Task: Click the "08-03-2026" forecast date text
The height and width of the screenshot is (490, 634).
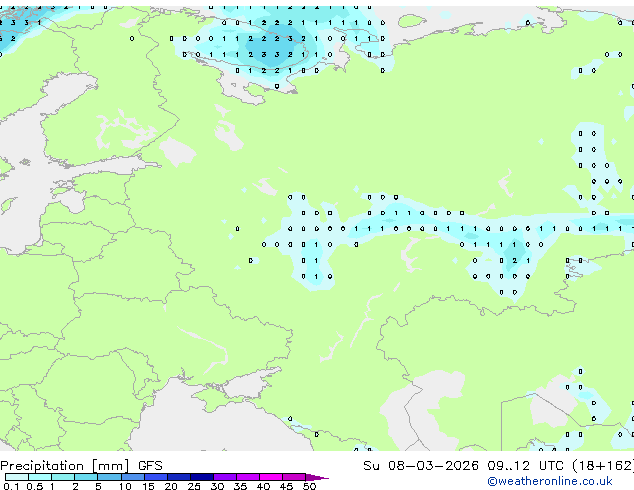Action: click(433, 466)
